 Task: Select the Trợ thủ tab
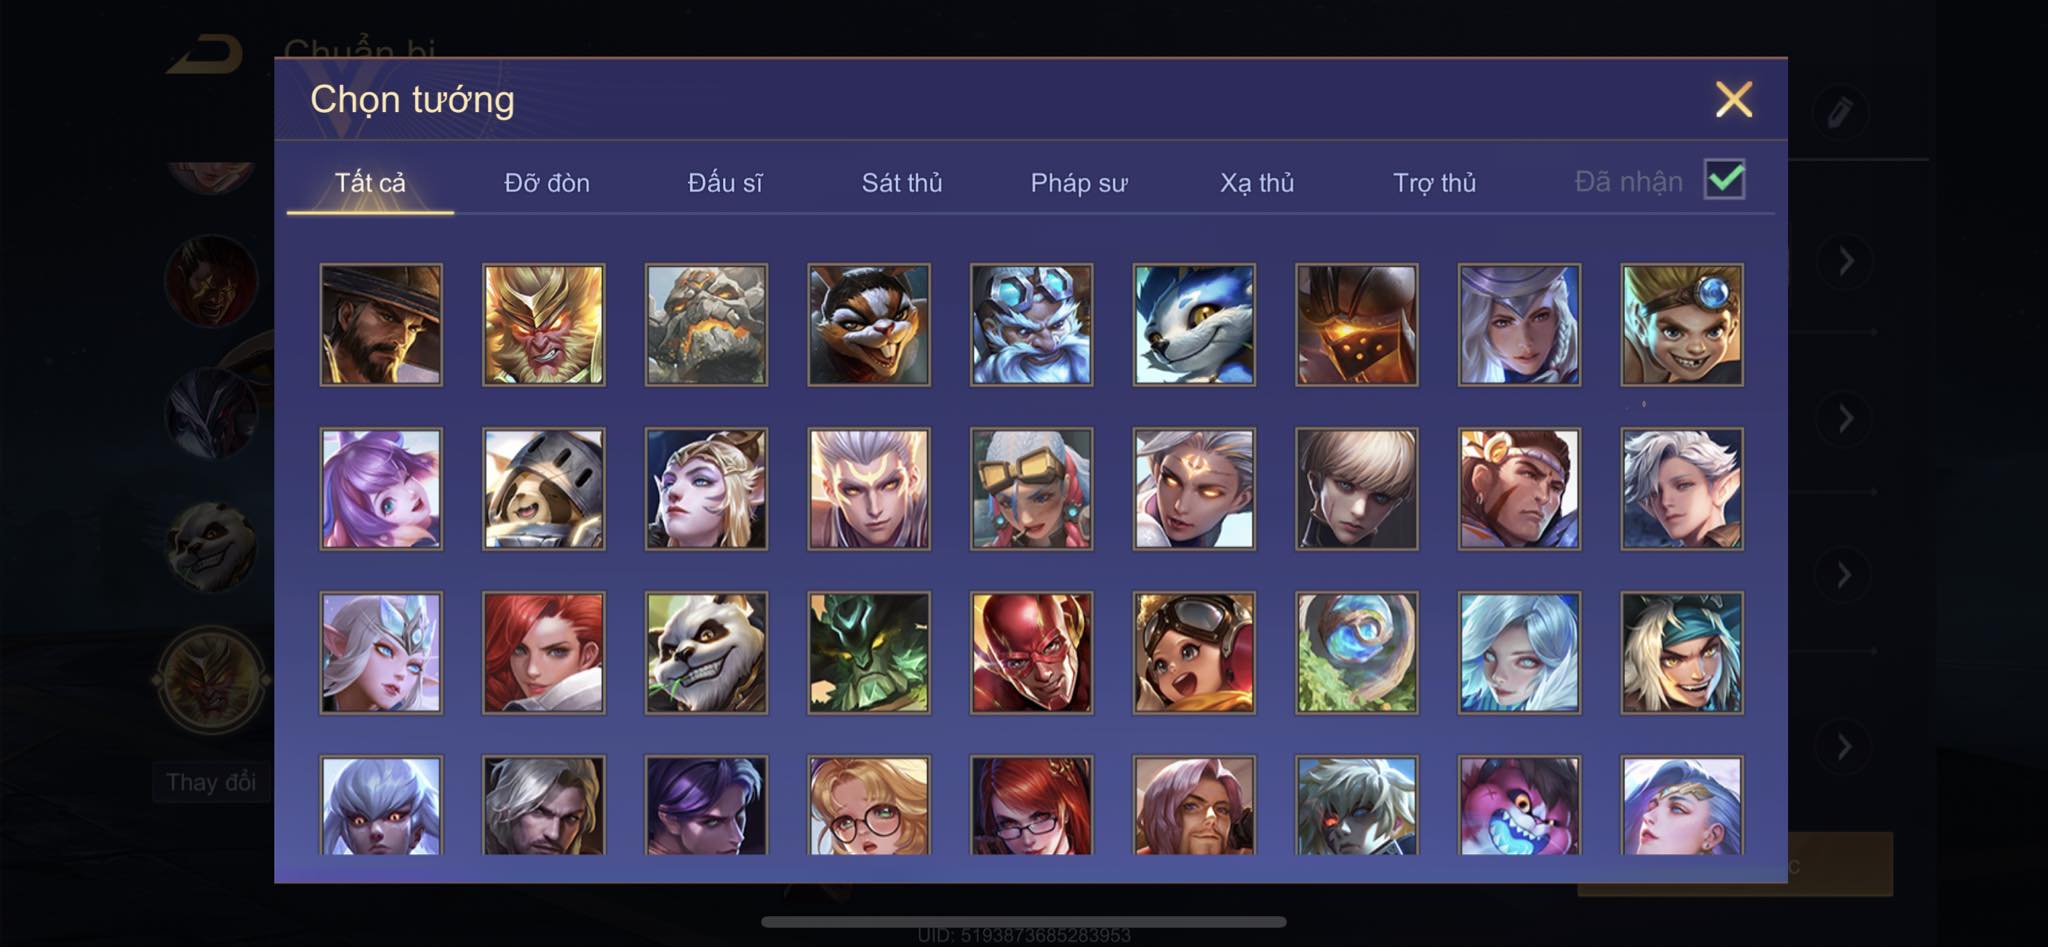click(1434, 183)
